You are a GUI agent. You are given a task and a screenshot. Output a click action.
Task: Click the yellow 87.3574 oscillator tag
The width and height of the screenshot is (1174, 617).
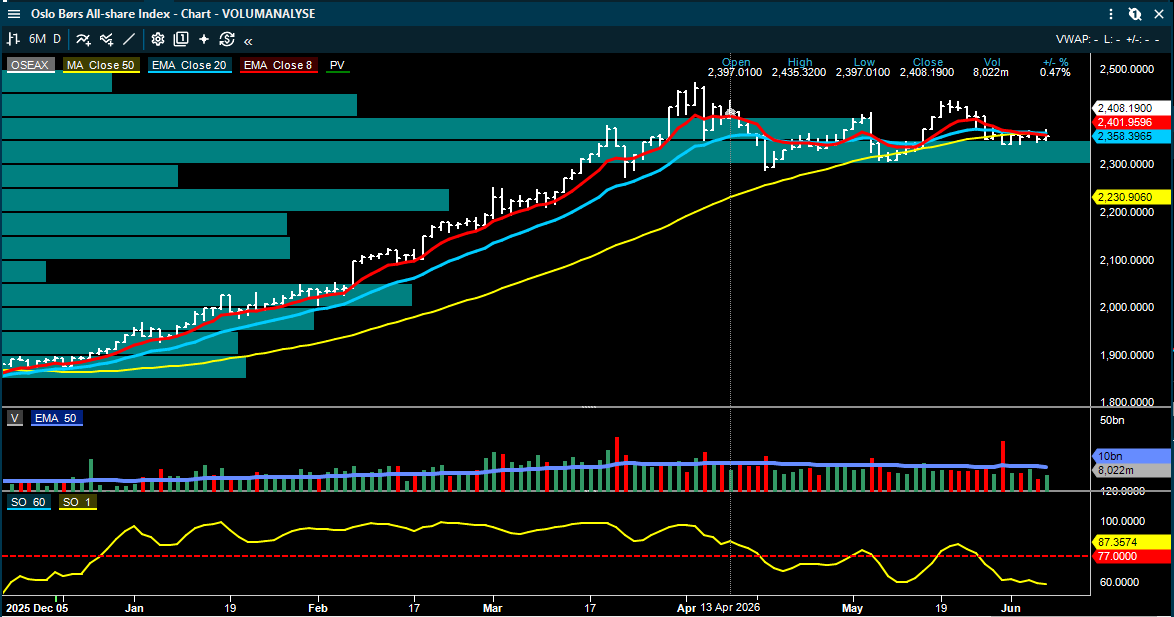(1132, 542)
